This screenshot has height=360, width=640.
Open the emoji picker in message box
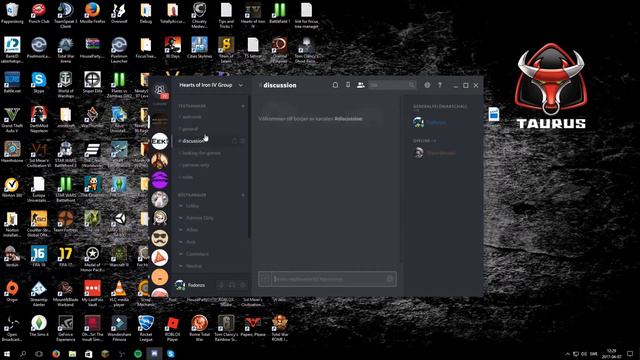(x=390, y=279)
